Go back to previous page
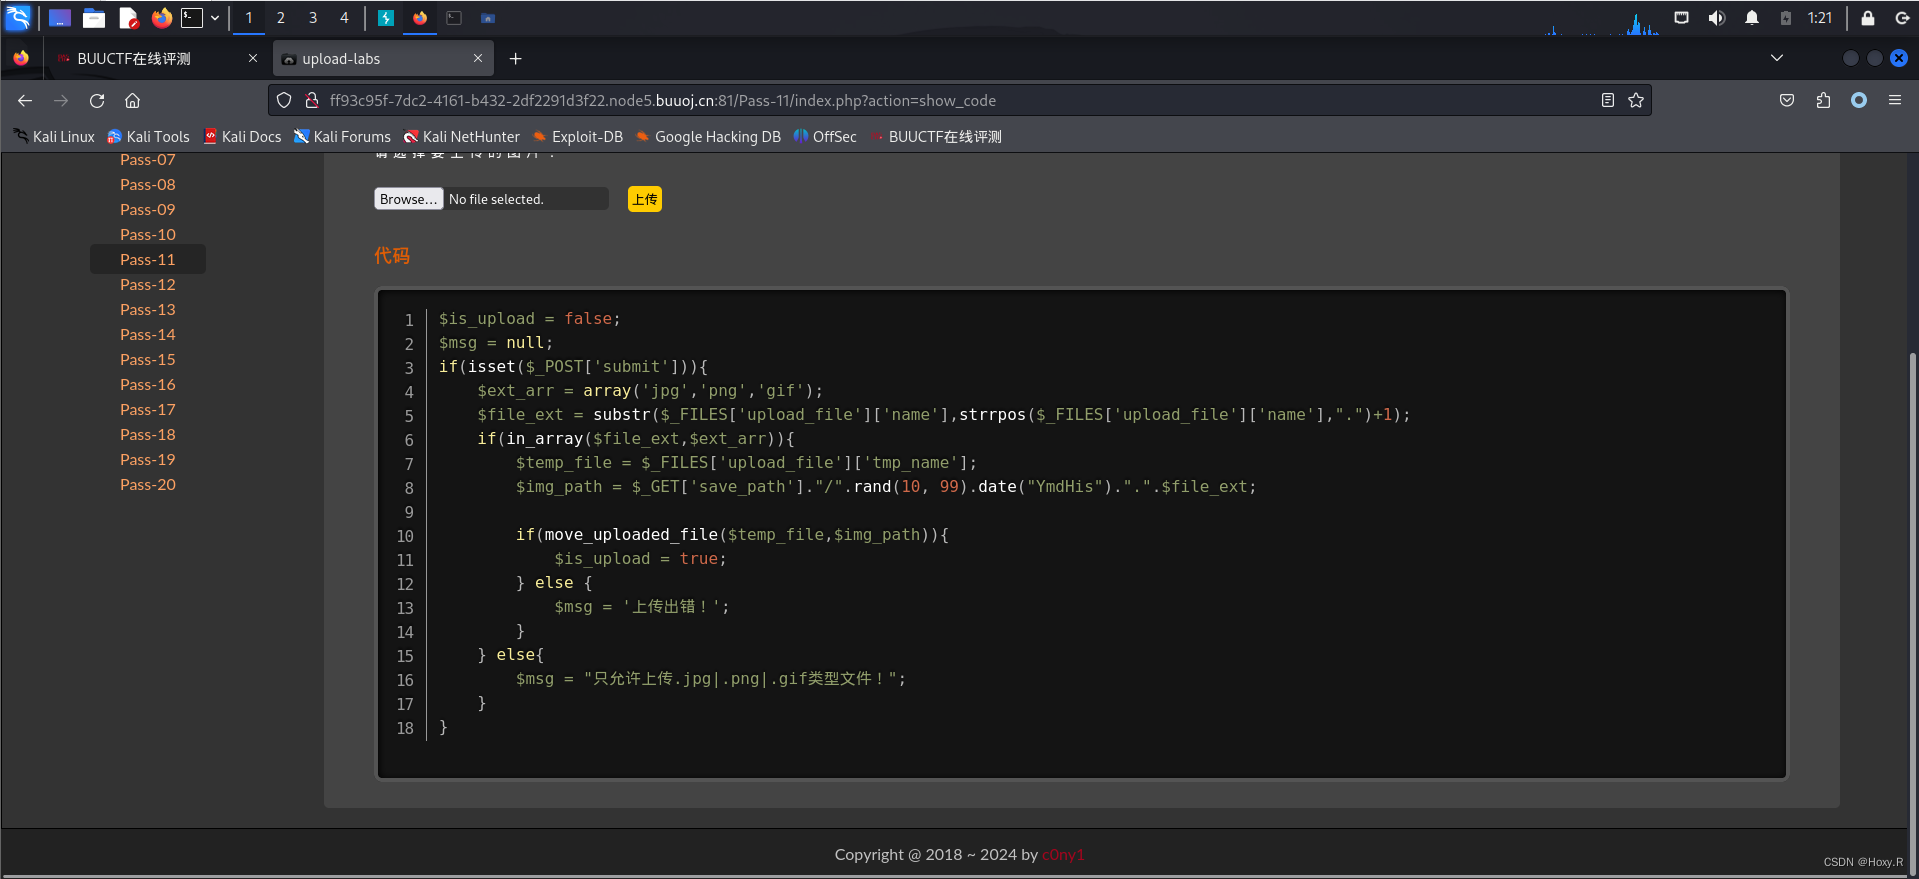Screen dimensions: 1919x879 pos(25,100)
